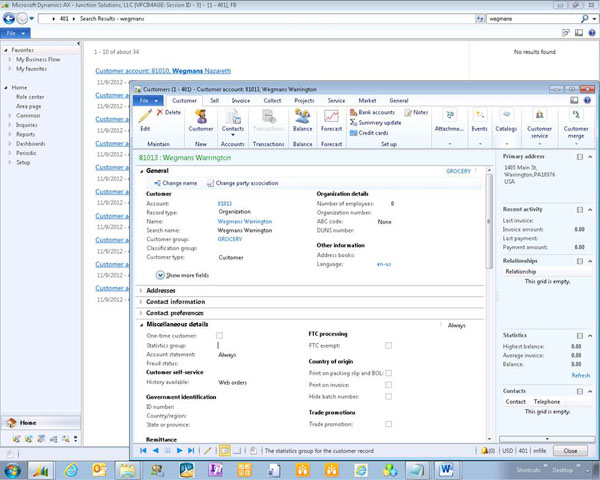Click the help icon in customer window
Viewport: 600px width, 480px height.
[x=587, y=100]
